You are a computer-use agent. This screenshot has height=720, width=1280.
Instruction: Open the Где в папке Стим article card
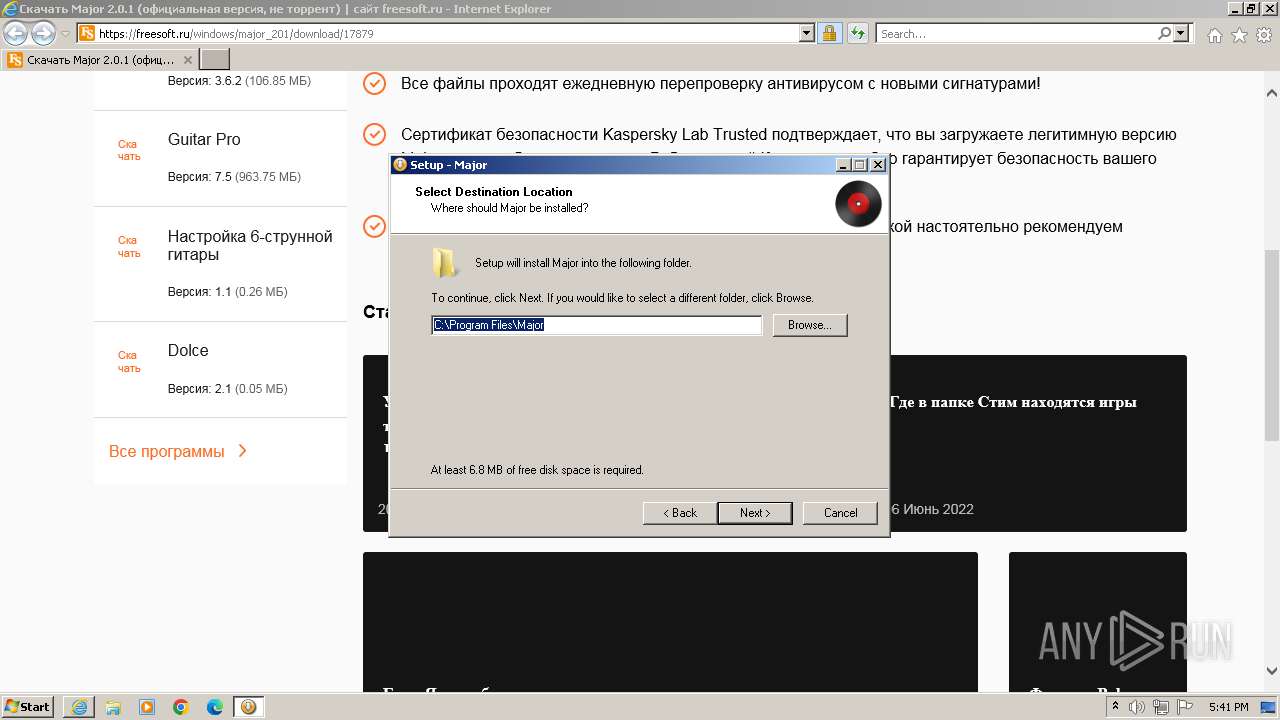click(1013, 402)
